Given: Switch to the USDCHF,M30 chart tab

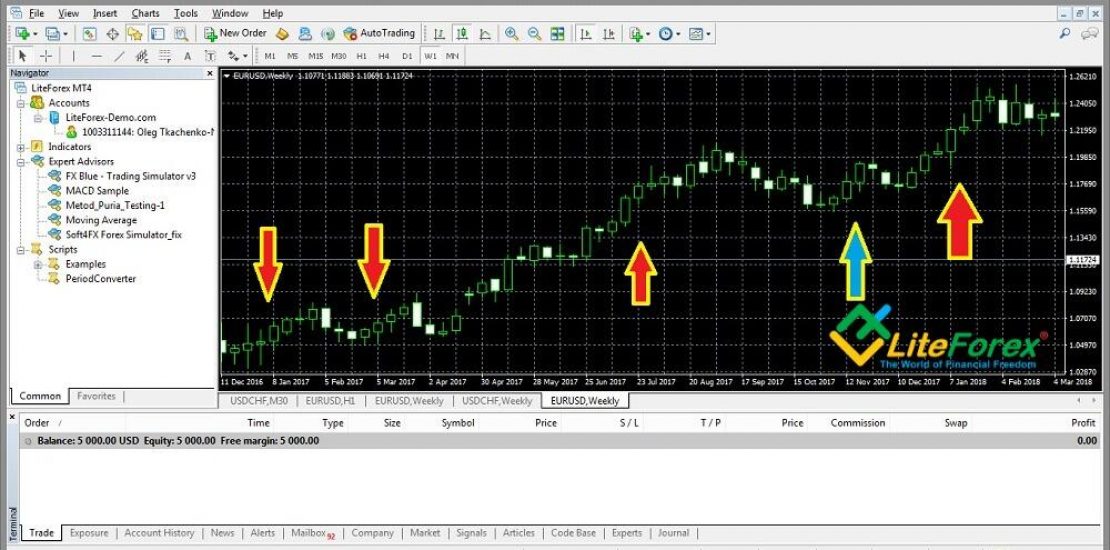Looking at the screenshot, I should coord(258,401).
